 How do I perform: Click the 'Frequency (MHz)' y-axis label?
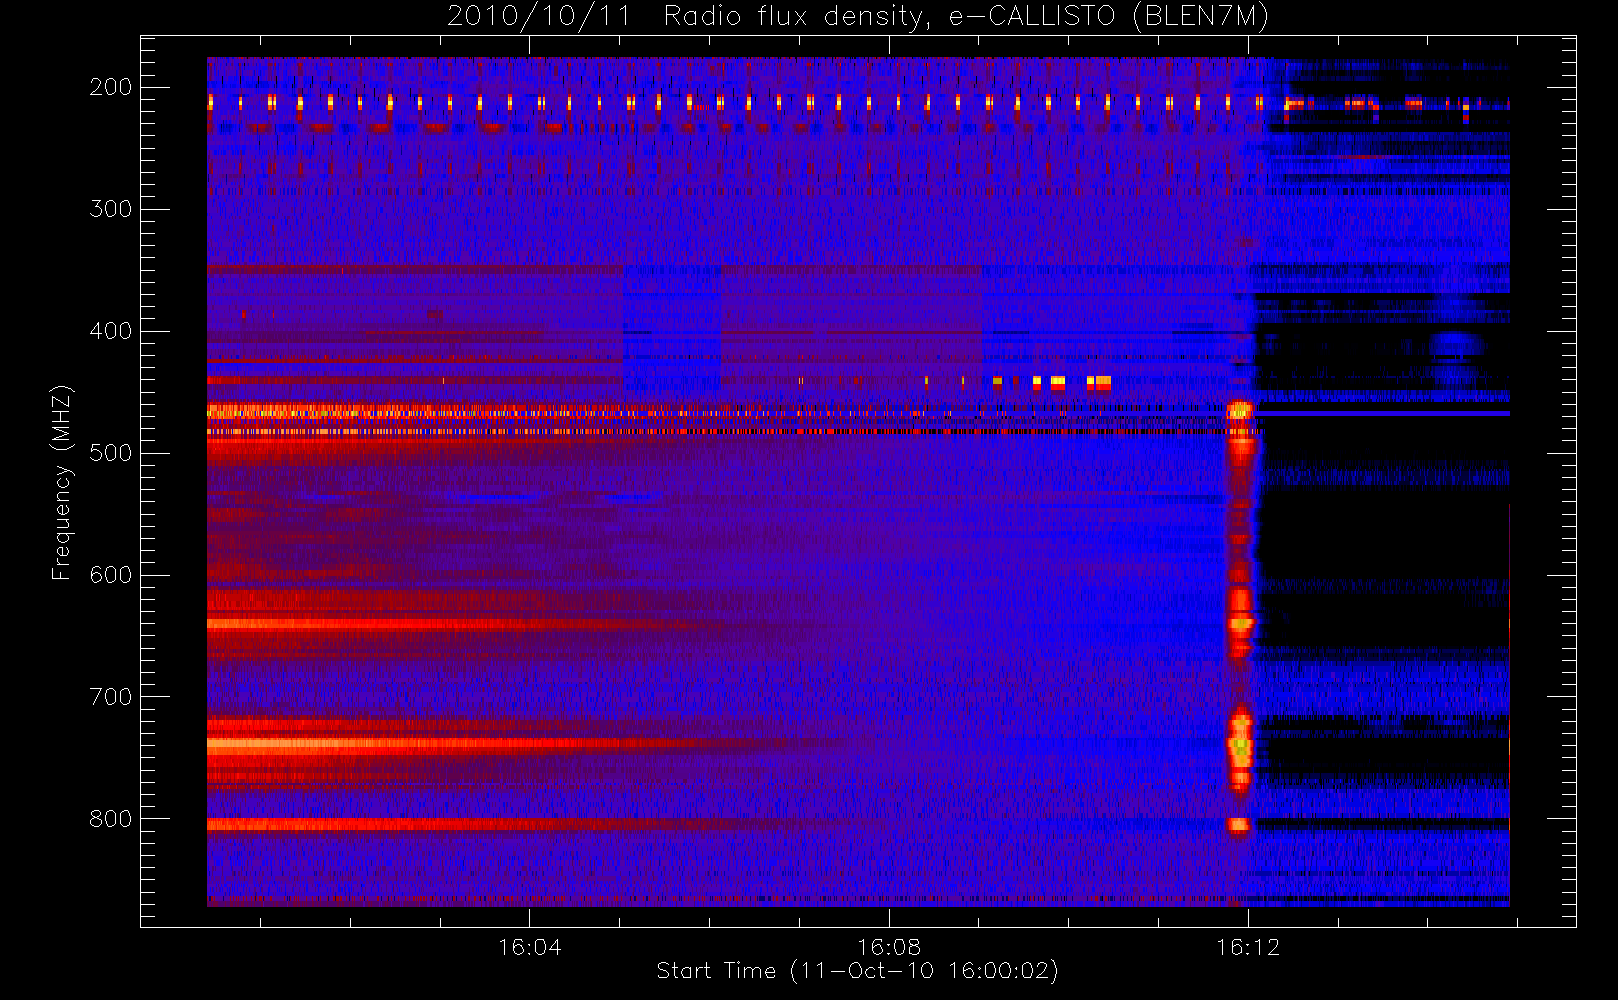coord(61,482)
